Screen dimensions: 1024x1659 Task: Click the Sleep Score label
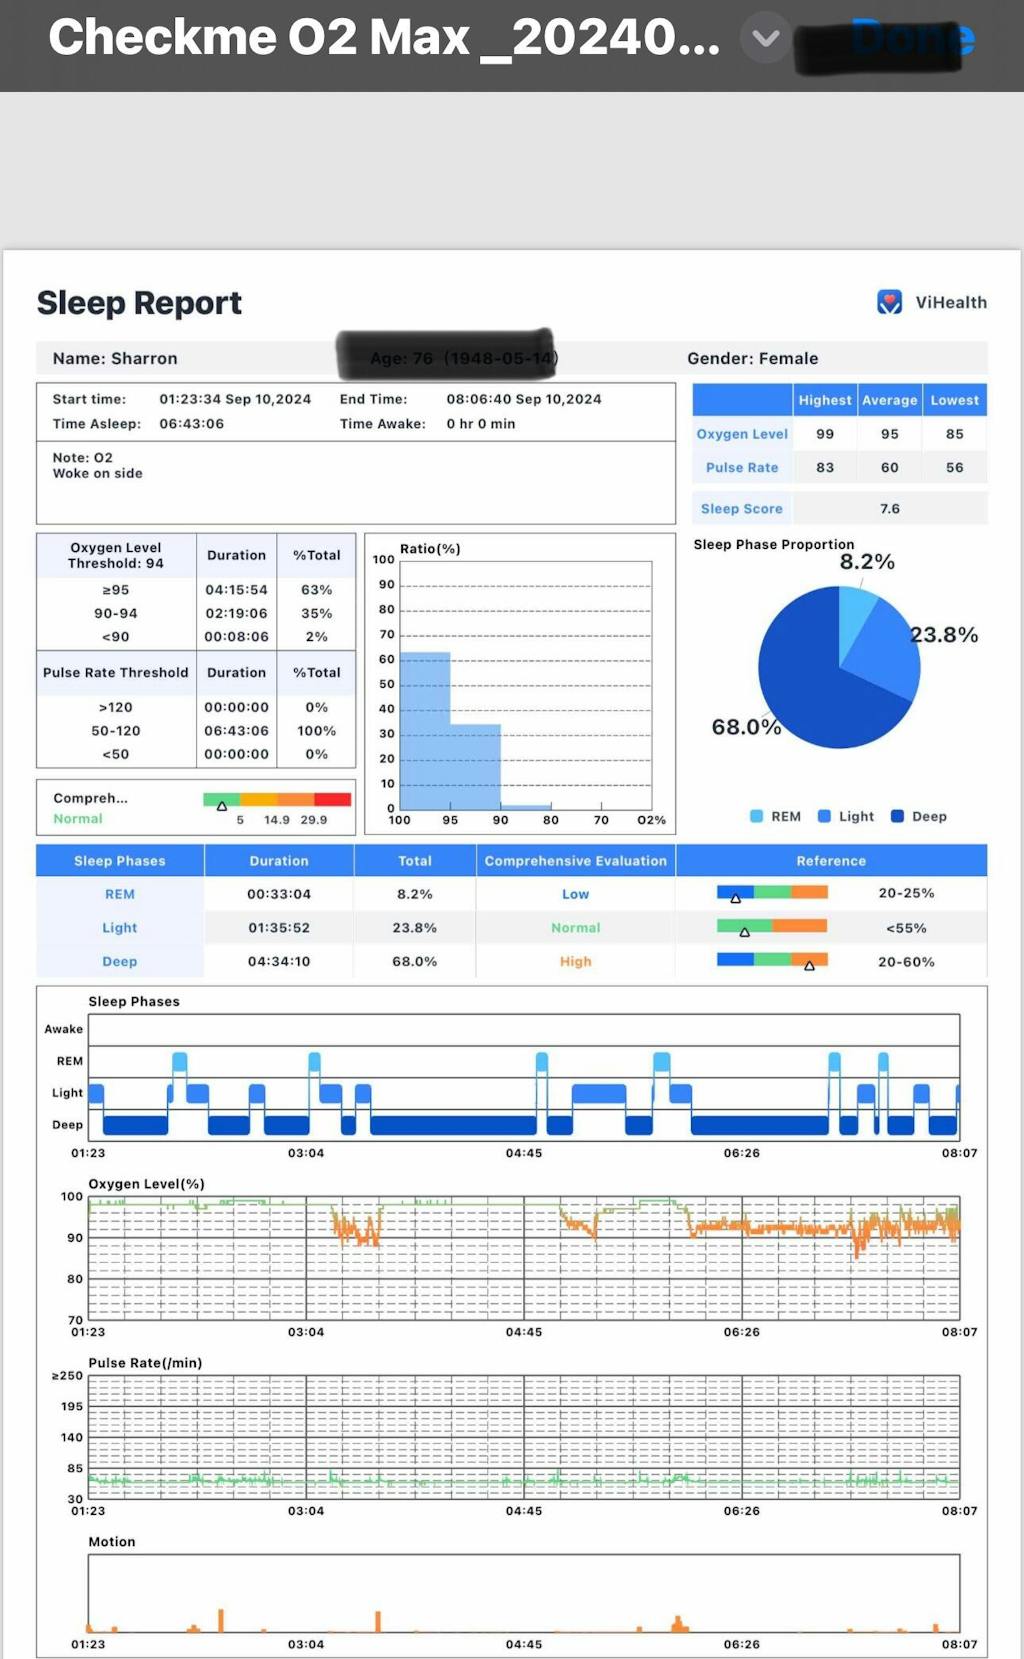(x=741, y=509)
